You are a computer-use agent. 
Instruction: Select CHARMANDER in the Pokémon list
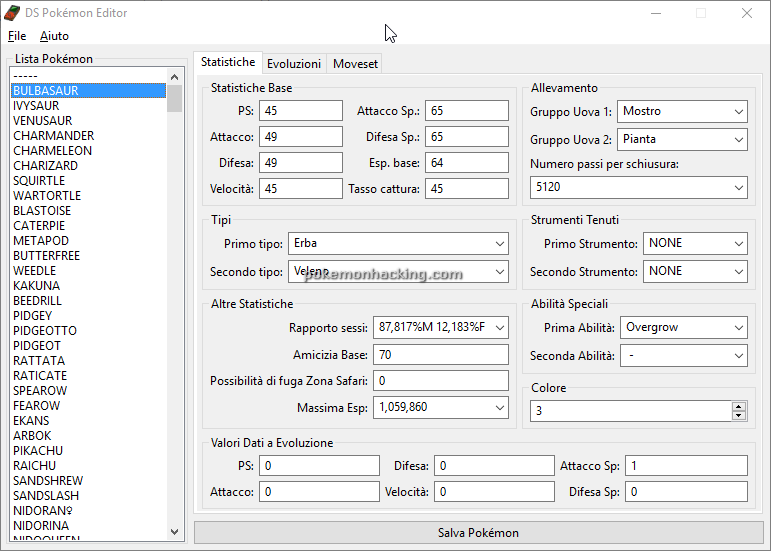(x=89, y=136)
